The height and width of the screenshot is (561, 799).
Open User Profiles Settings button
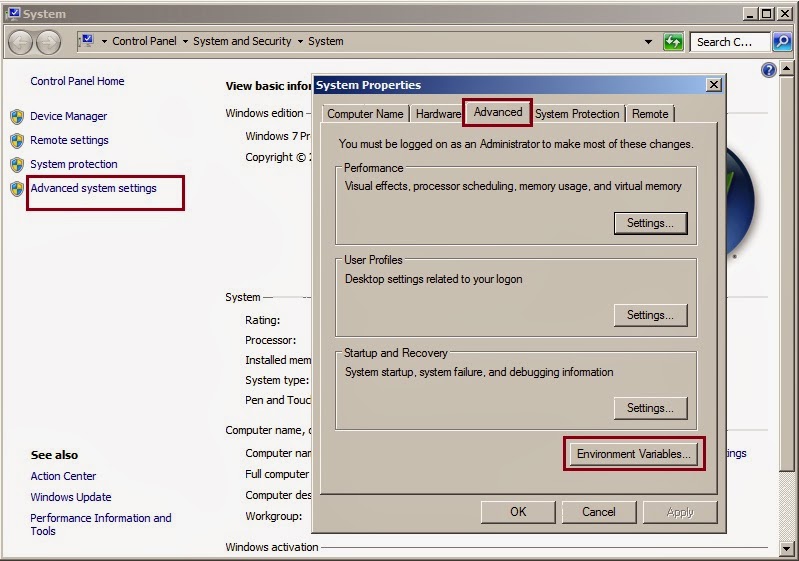tap(650, 315)
